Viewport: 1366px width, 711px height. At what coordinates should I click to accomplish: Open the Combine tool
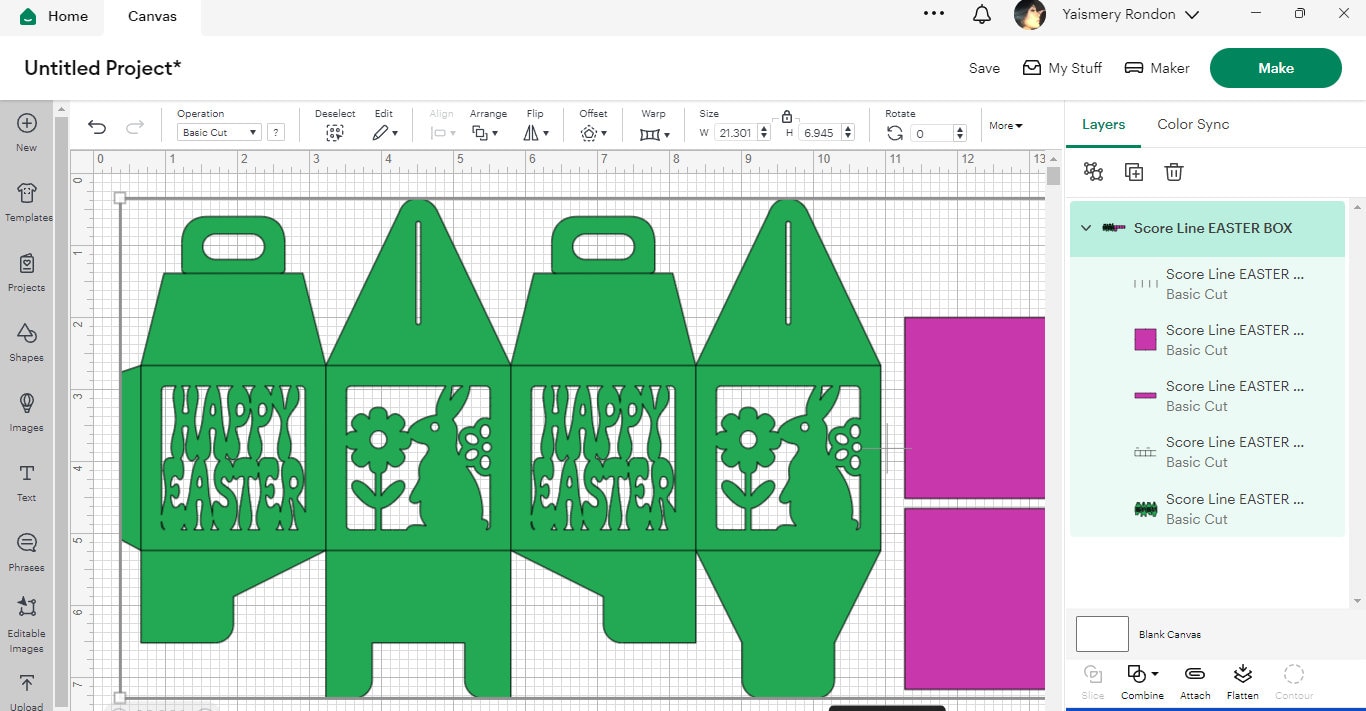[x=1142, y=682]
